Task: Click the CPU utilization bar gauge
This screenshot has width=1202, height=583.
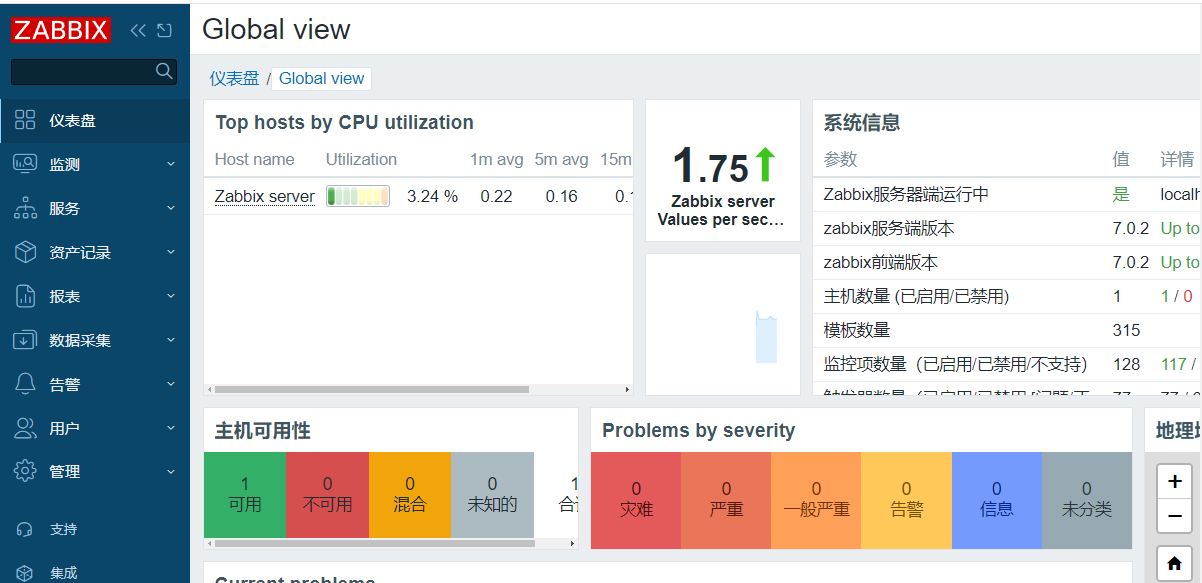Action: point(358,196)
